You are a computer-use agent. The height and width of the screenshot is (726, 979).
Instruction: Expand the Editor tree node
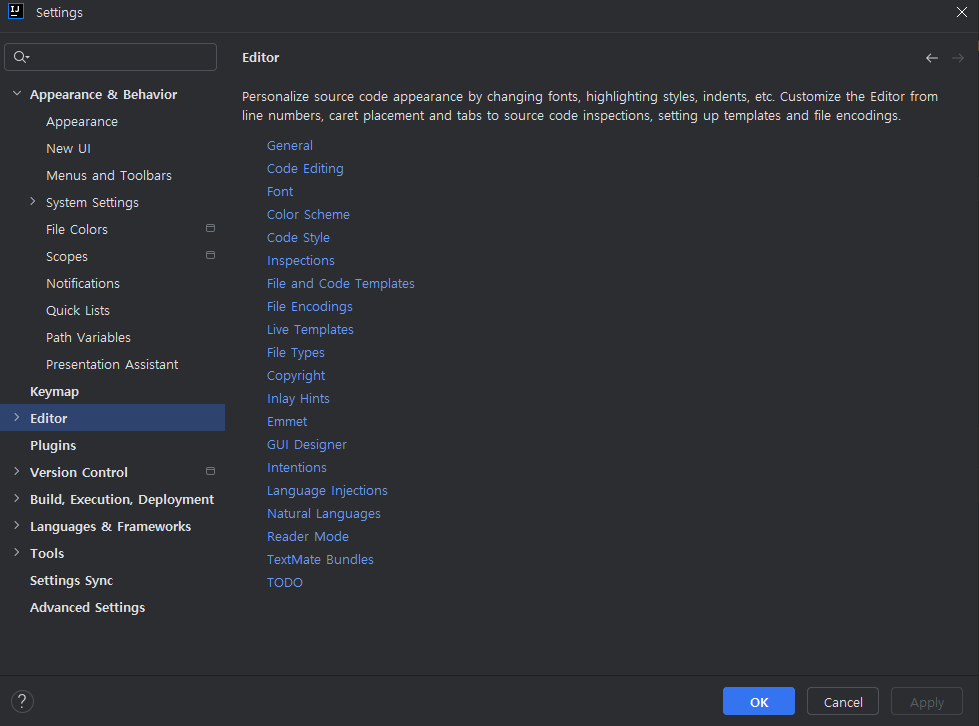(16, 418)
